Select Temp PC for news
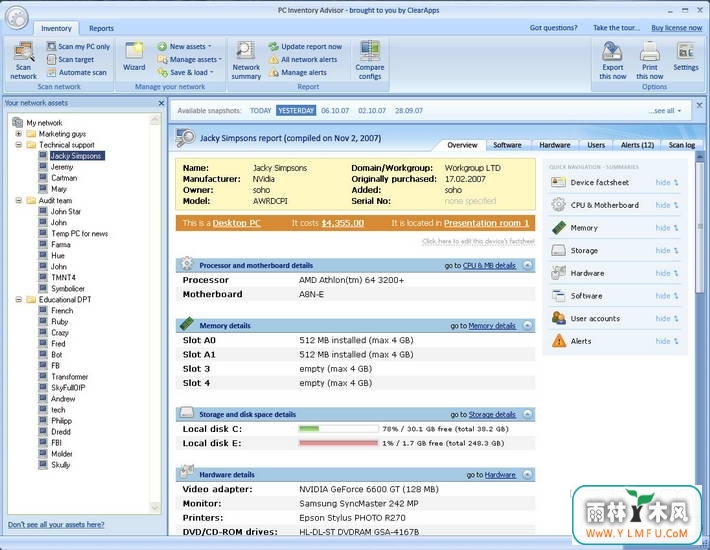The image size is (710, 550). [79, 234]
